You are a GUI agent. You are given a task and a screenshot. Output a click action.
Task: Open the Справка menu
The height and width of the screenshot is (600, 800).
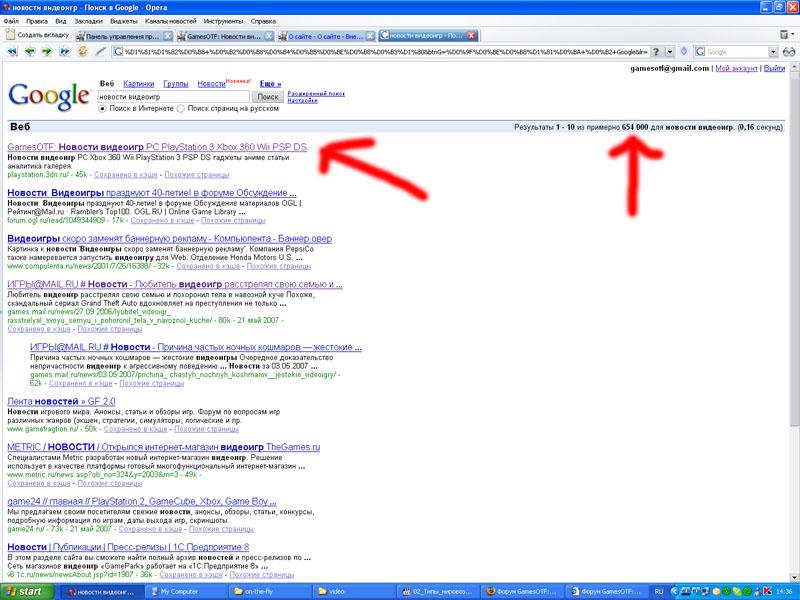click(x=263, y=21)
